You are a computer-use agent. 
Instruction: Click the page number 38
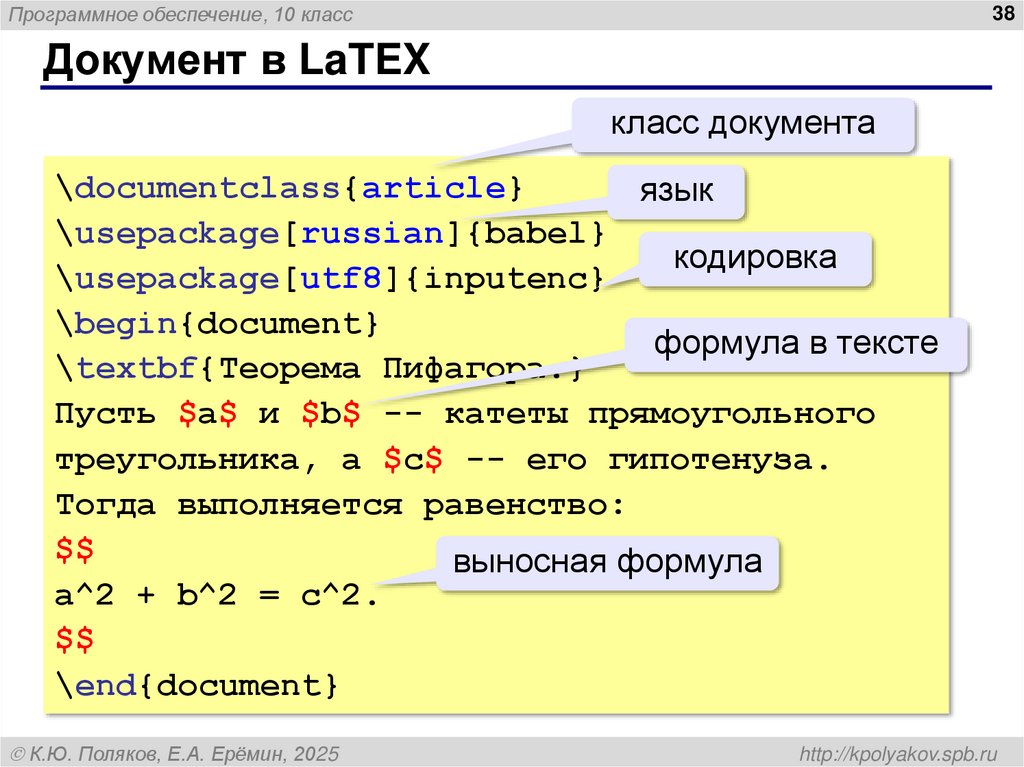1001,14
